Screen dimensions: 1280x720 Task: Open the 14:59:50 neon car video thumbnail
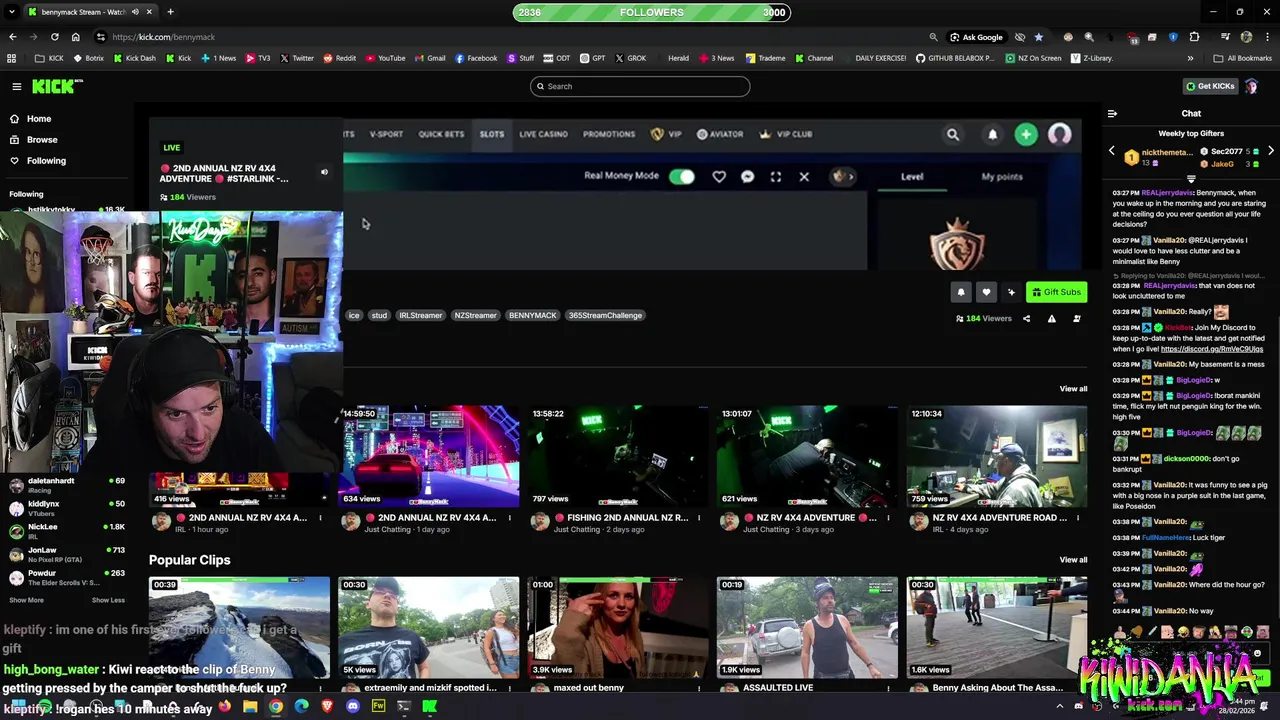429,456
